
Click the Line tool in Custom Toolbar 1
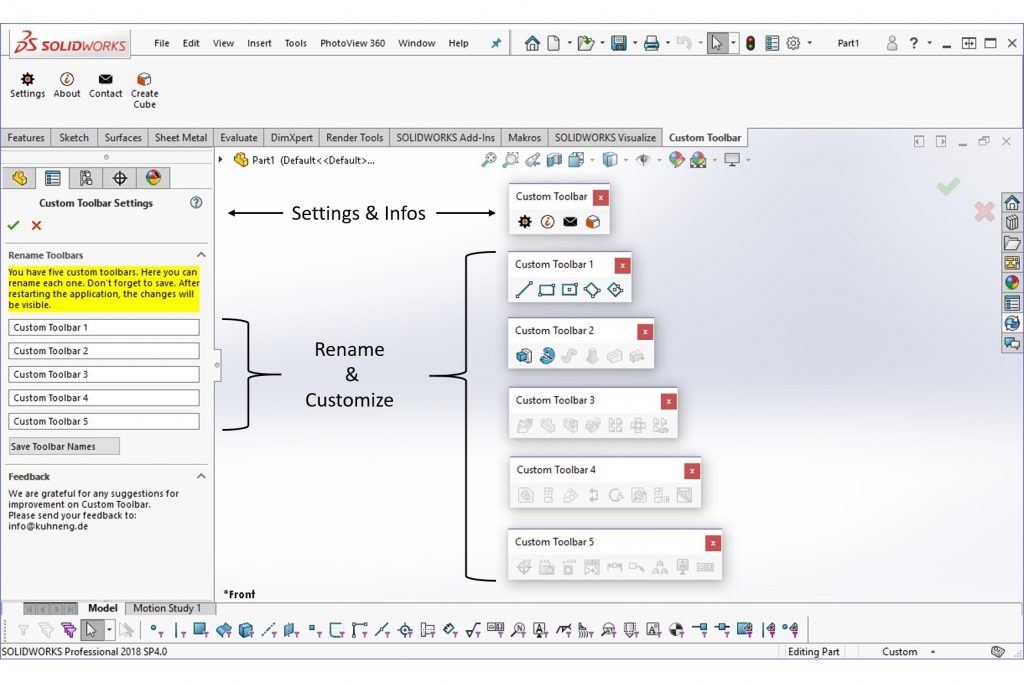coord(523,290)
